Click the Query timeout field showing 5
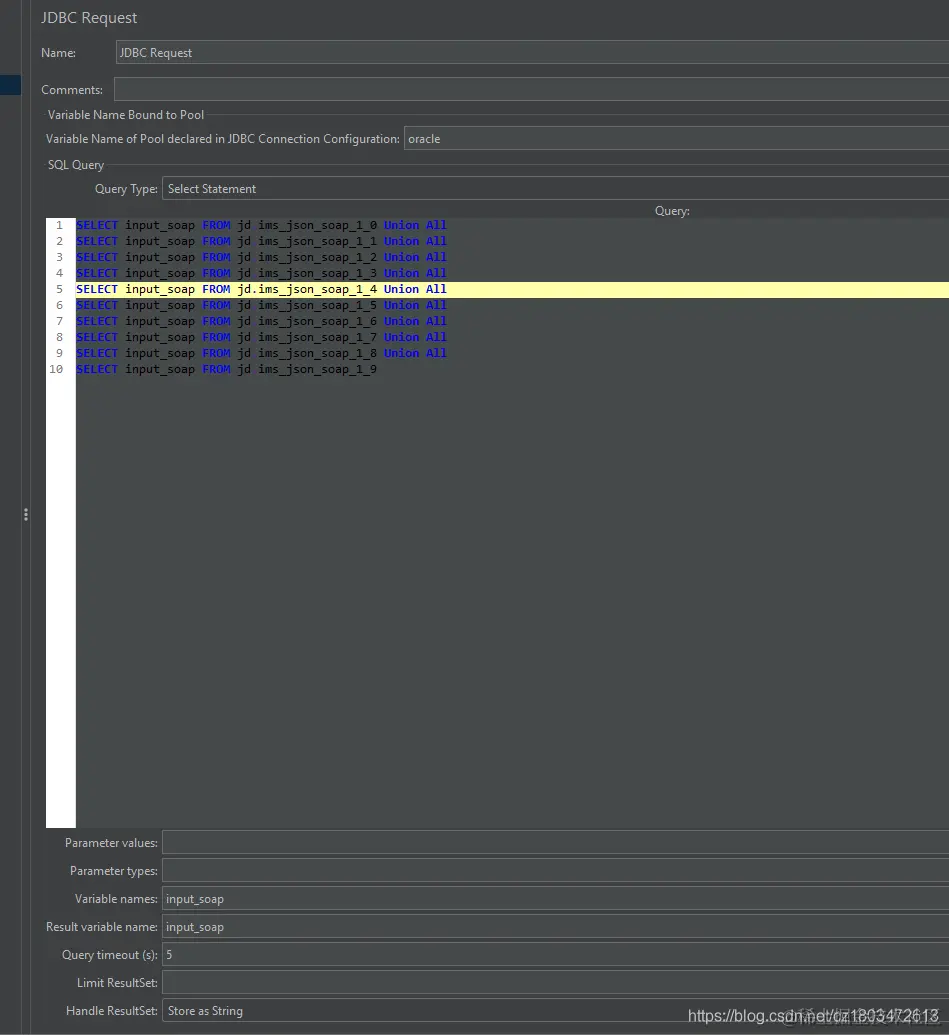Viewport: 949px width, 1035px height. pyautogui.click(x=556, y=954)
